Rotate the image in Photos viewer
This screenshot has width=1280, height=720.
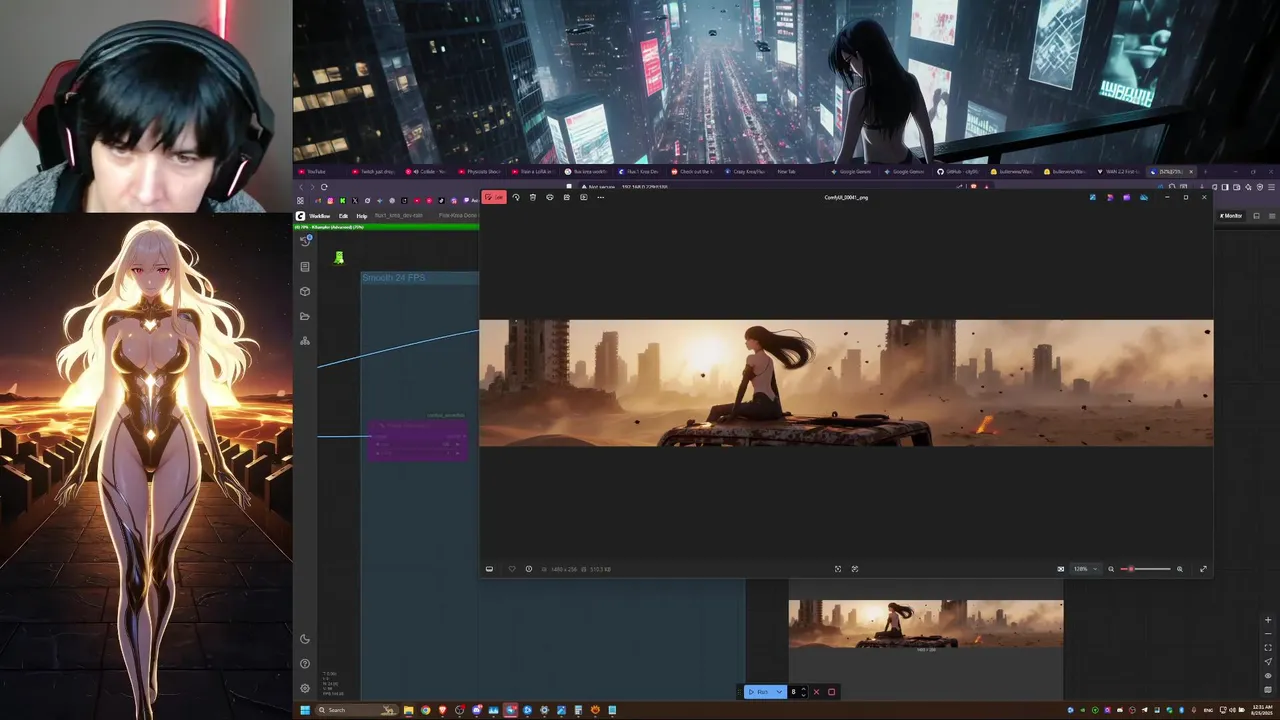[516, 197]
